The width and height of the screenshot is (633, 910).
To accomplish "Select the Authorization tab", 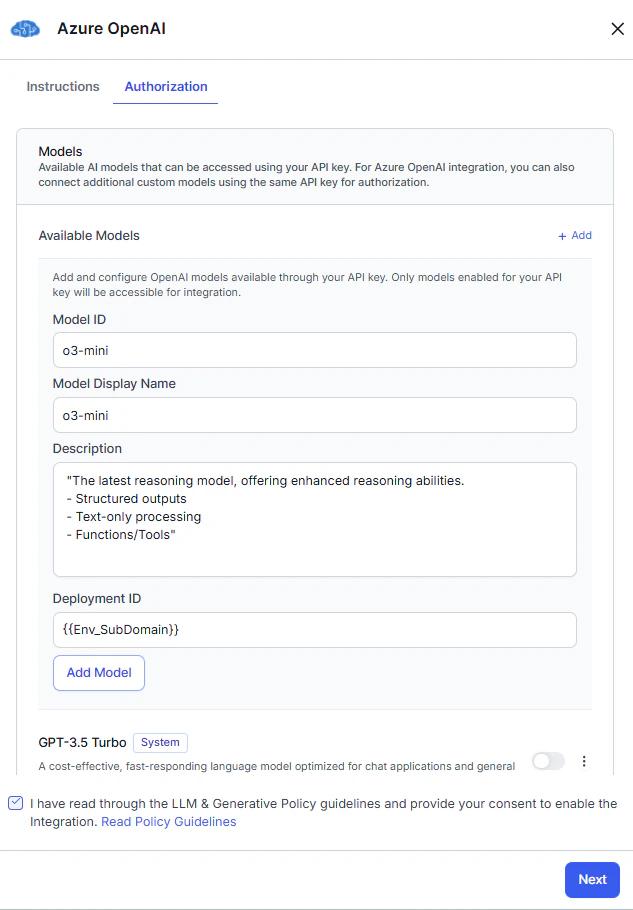I will pos(165,87).
